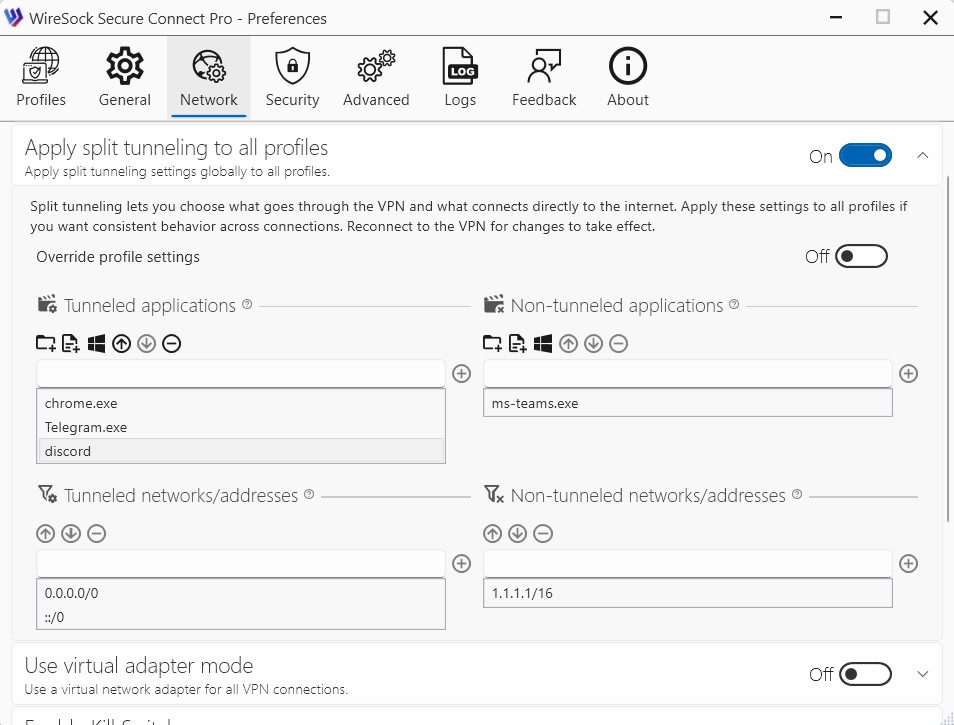Remove selected tunneled application with minus icon
954x725 pixels.
[x=171, y=344]
